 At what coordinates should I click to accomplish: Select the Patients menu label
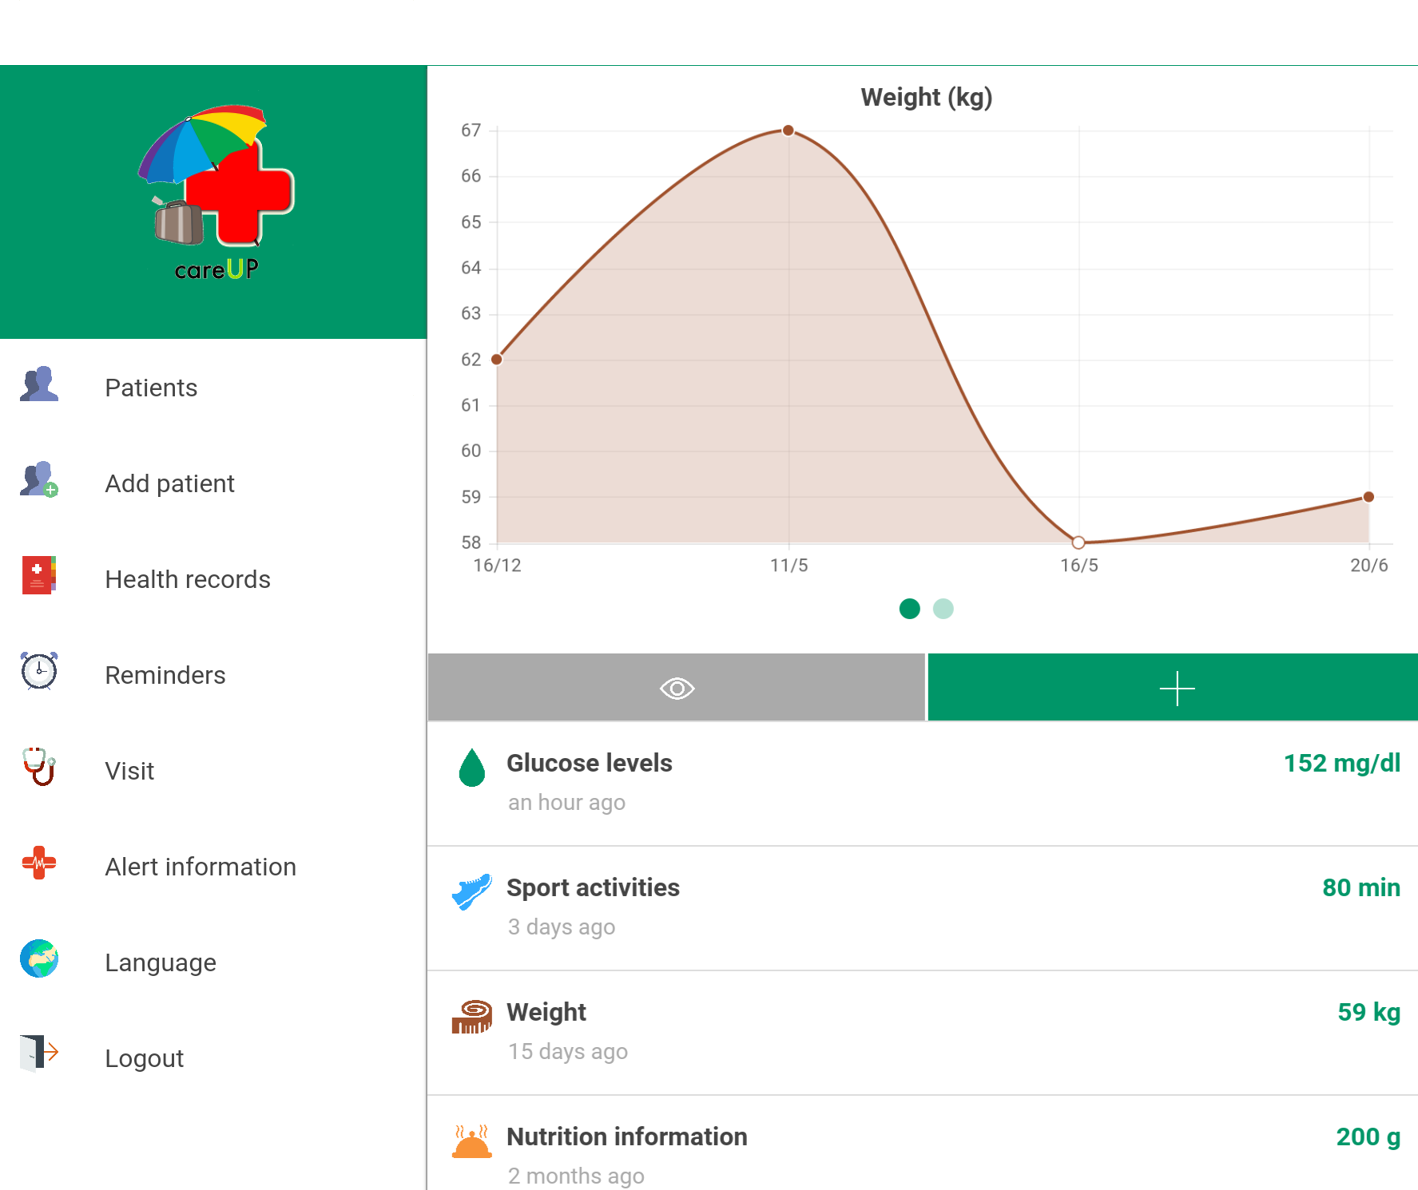(151, 388)
